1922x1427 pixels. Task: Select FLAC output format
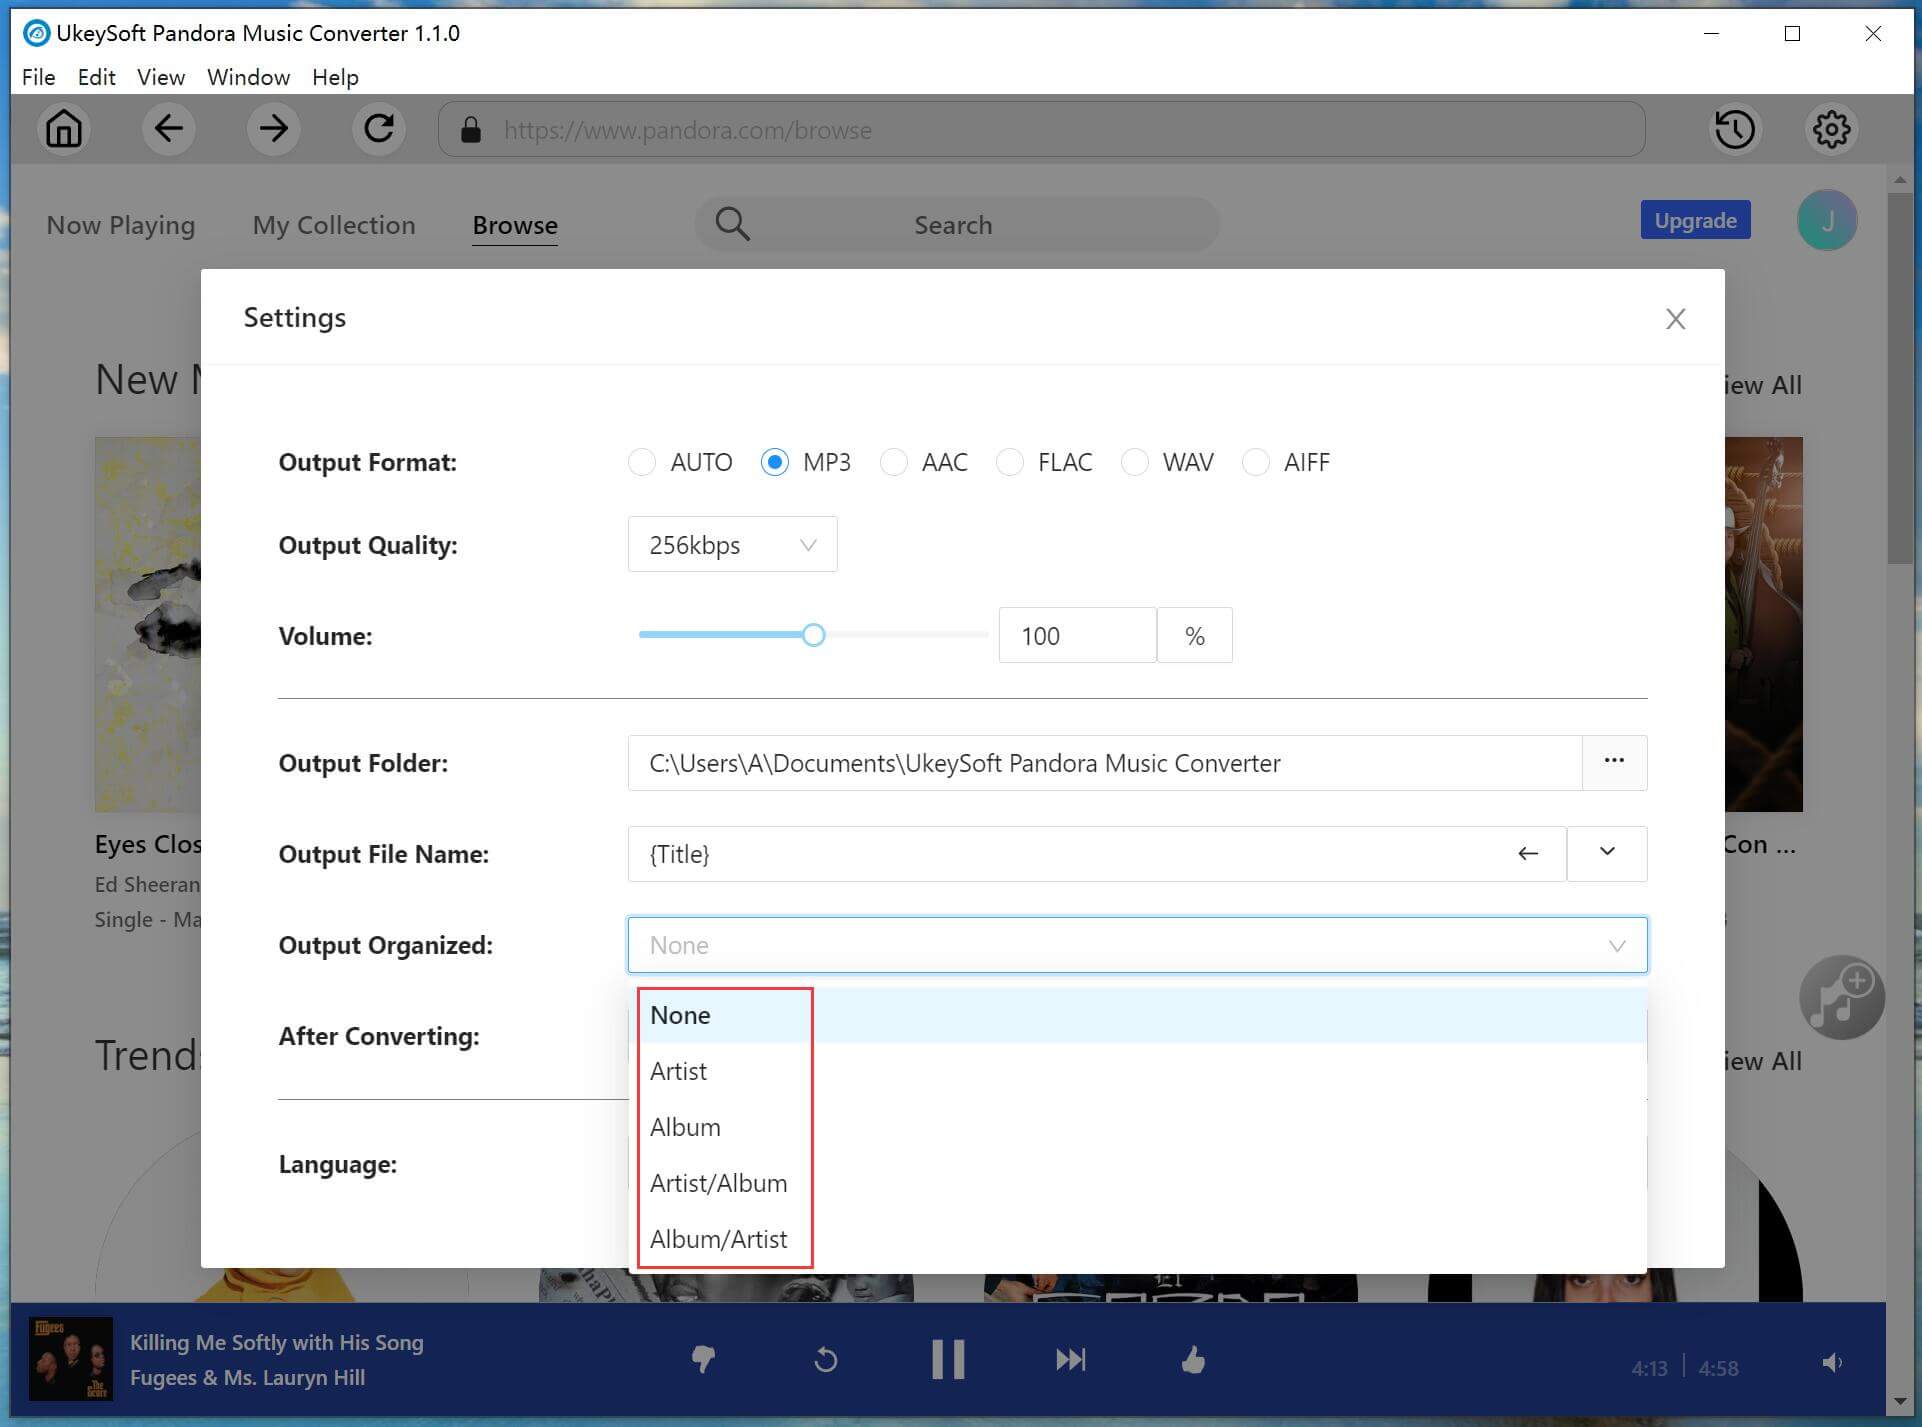pos(1010,462)
